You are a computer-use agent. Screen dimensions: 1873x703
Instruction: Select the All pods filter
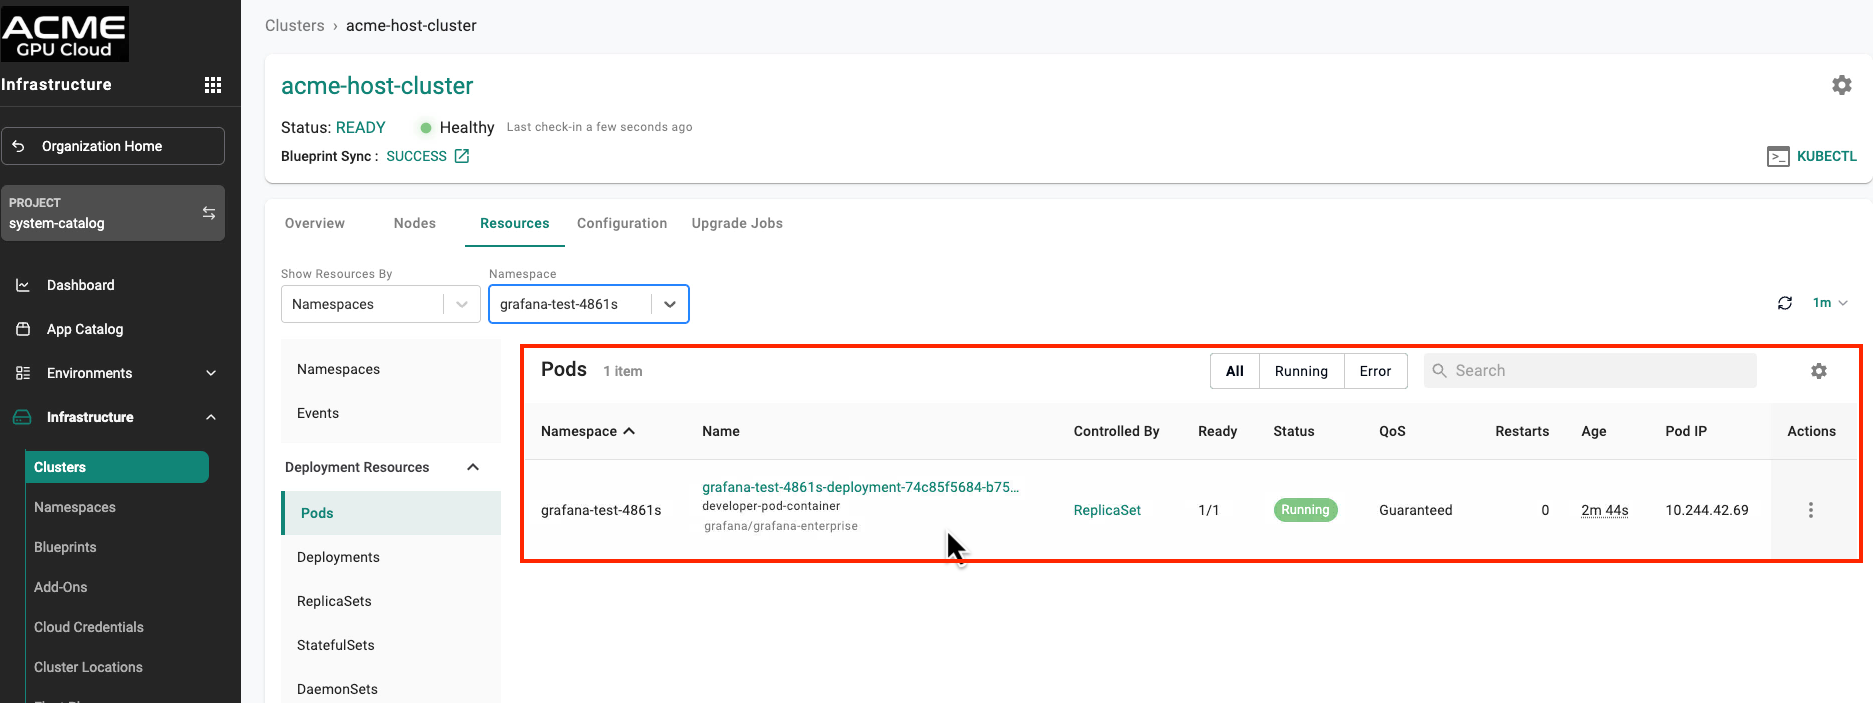[x=1234, y=371]
